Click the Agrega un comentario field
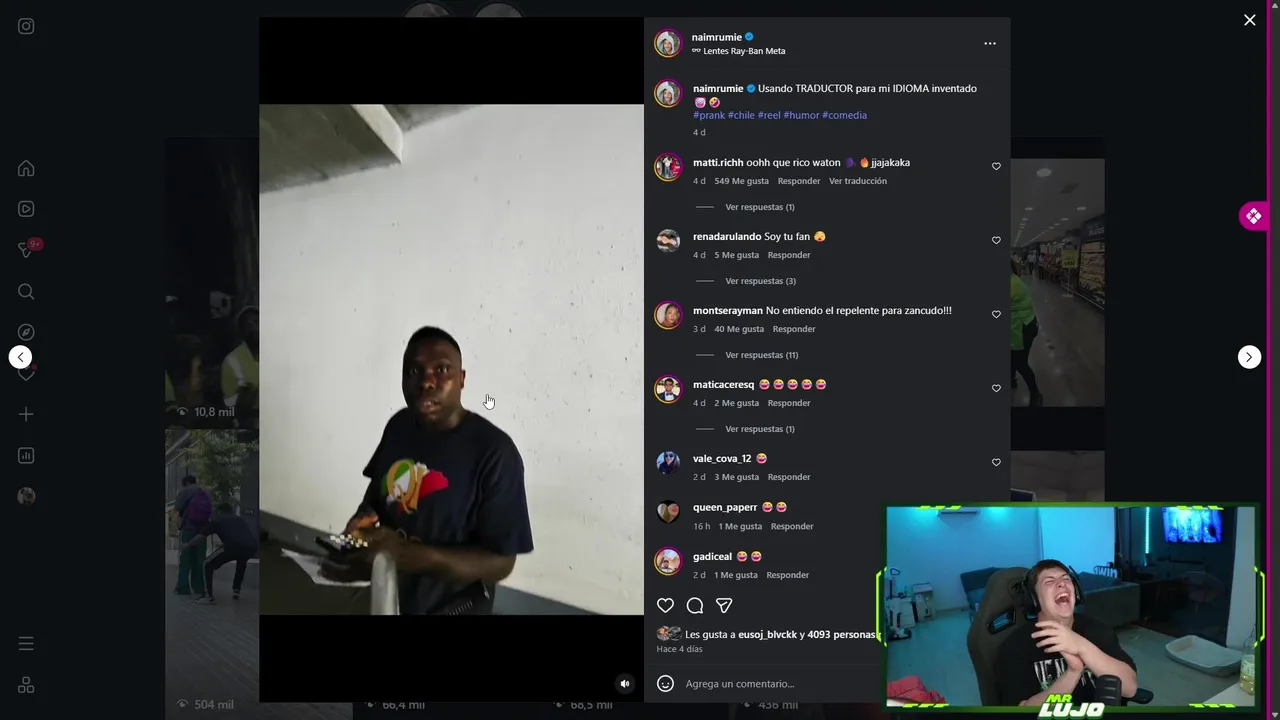Image resolution: width=1280 pixels, height=720 pixels. coord(780,684)
